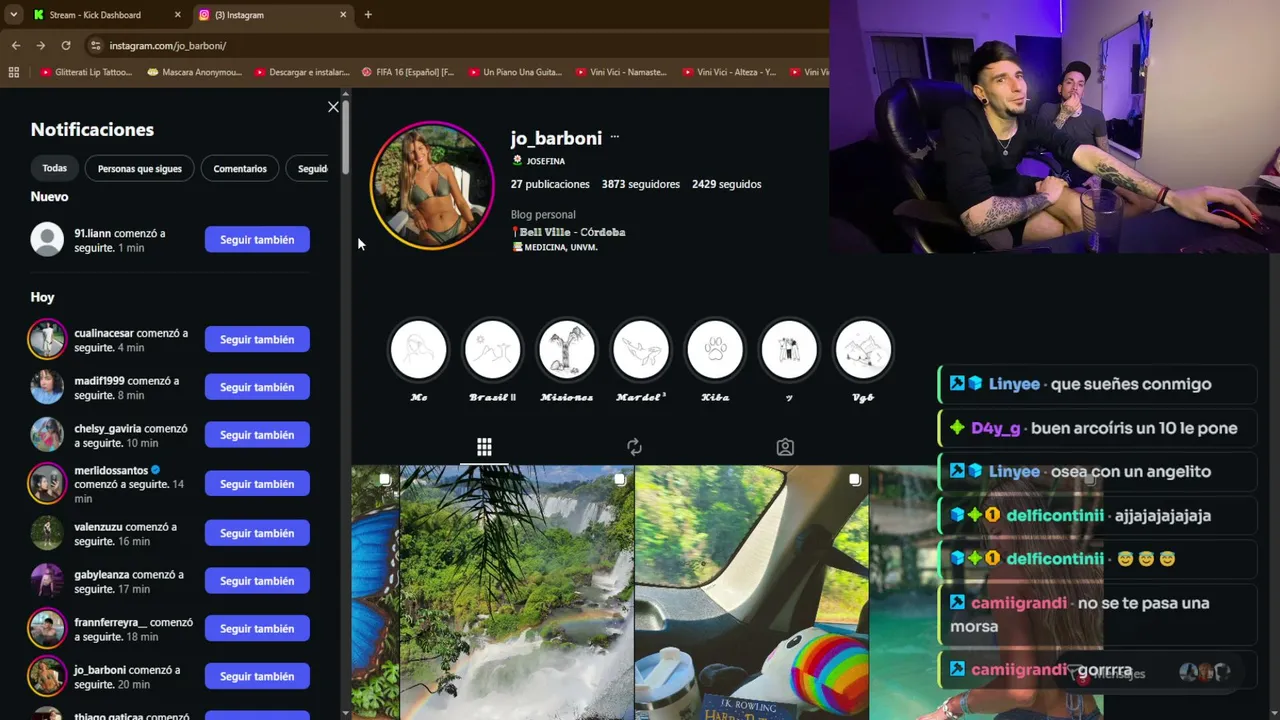The height and width of the screenshot is (720, 1280).
Task: Open options menu next to jo_barboni username
Action: 615,138
